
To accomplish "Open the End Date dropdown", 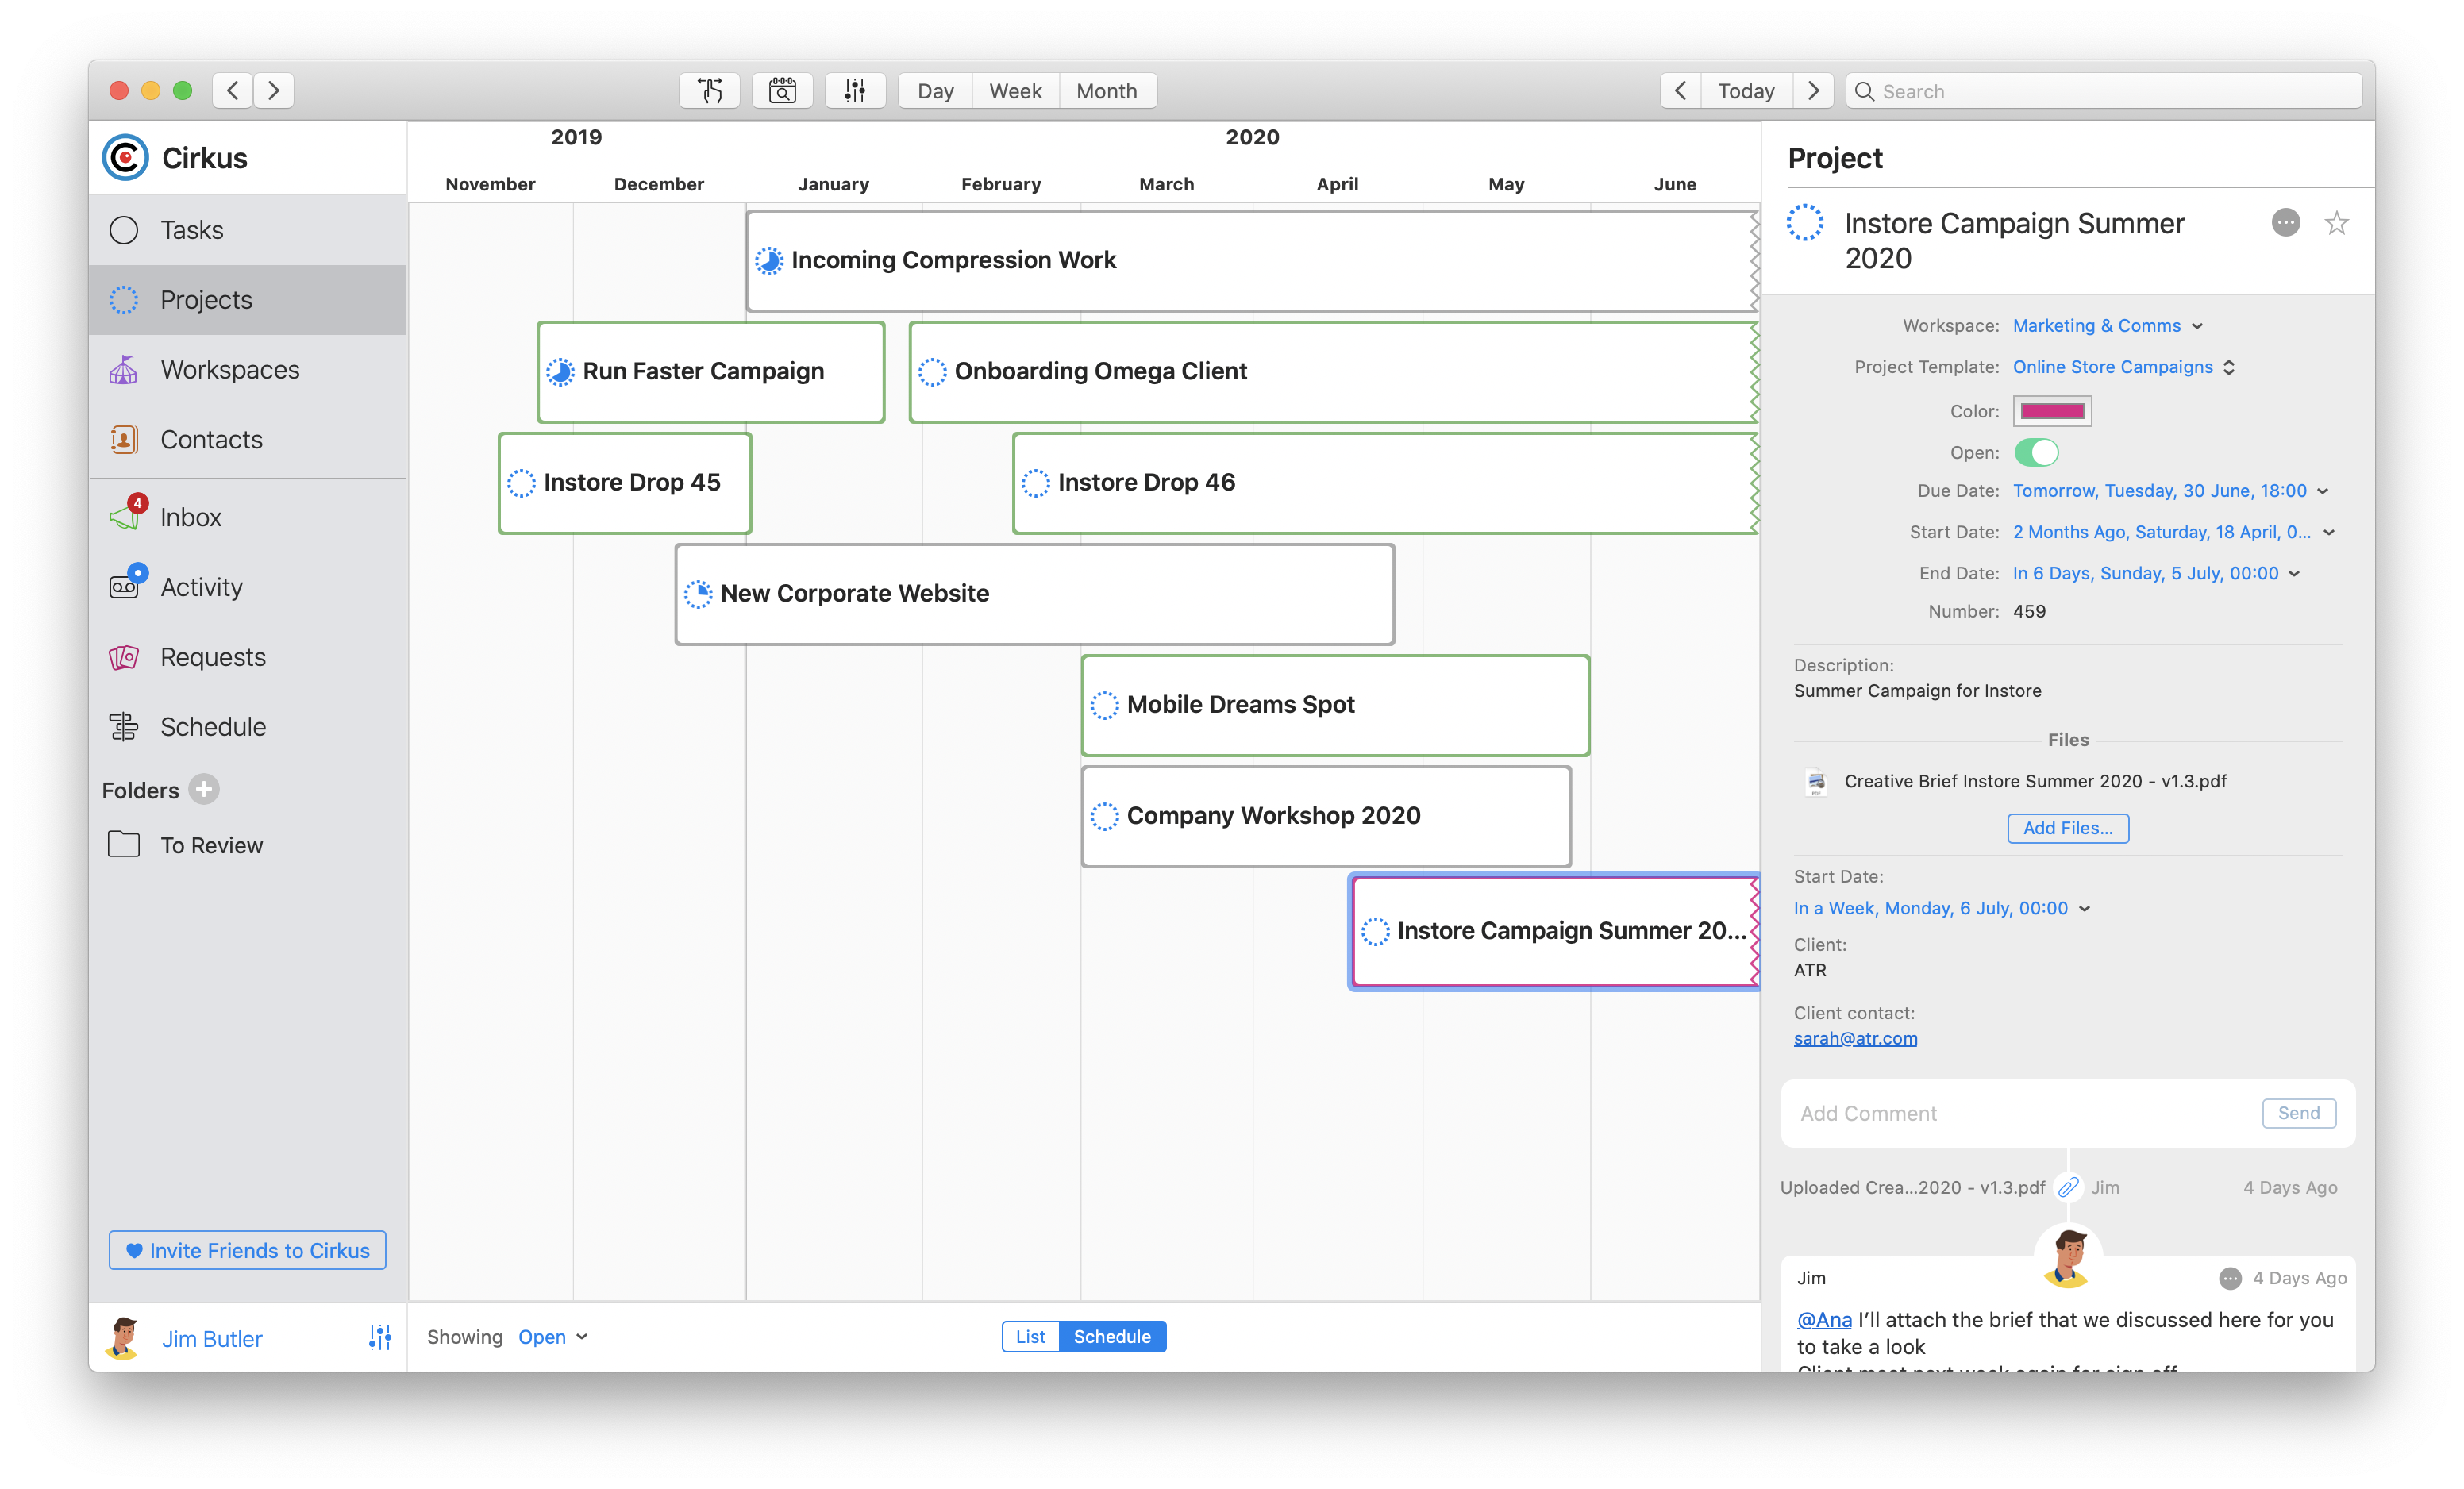I will [2156, 573].
